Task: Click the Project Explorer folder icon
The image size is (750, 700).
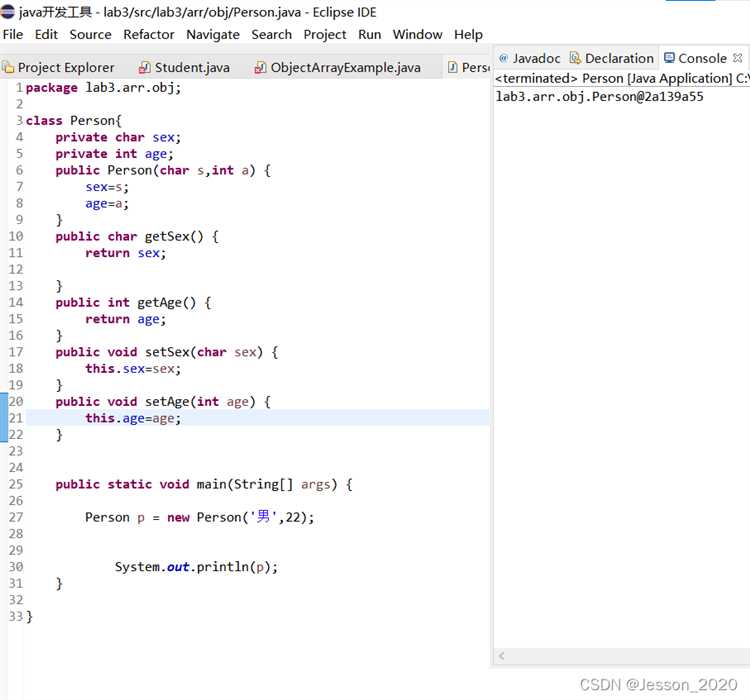Action: pyautogui.click(x=8, y=68)
